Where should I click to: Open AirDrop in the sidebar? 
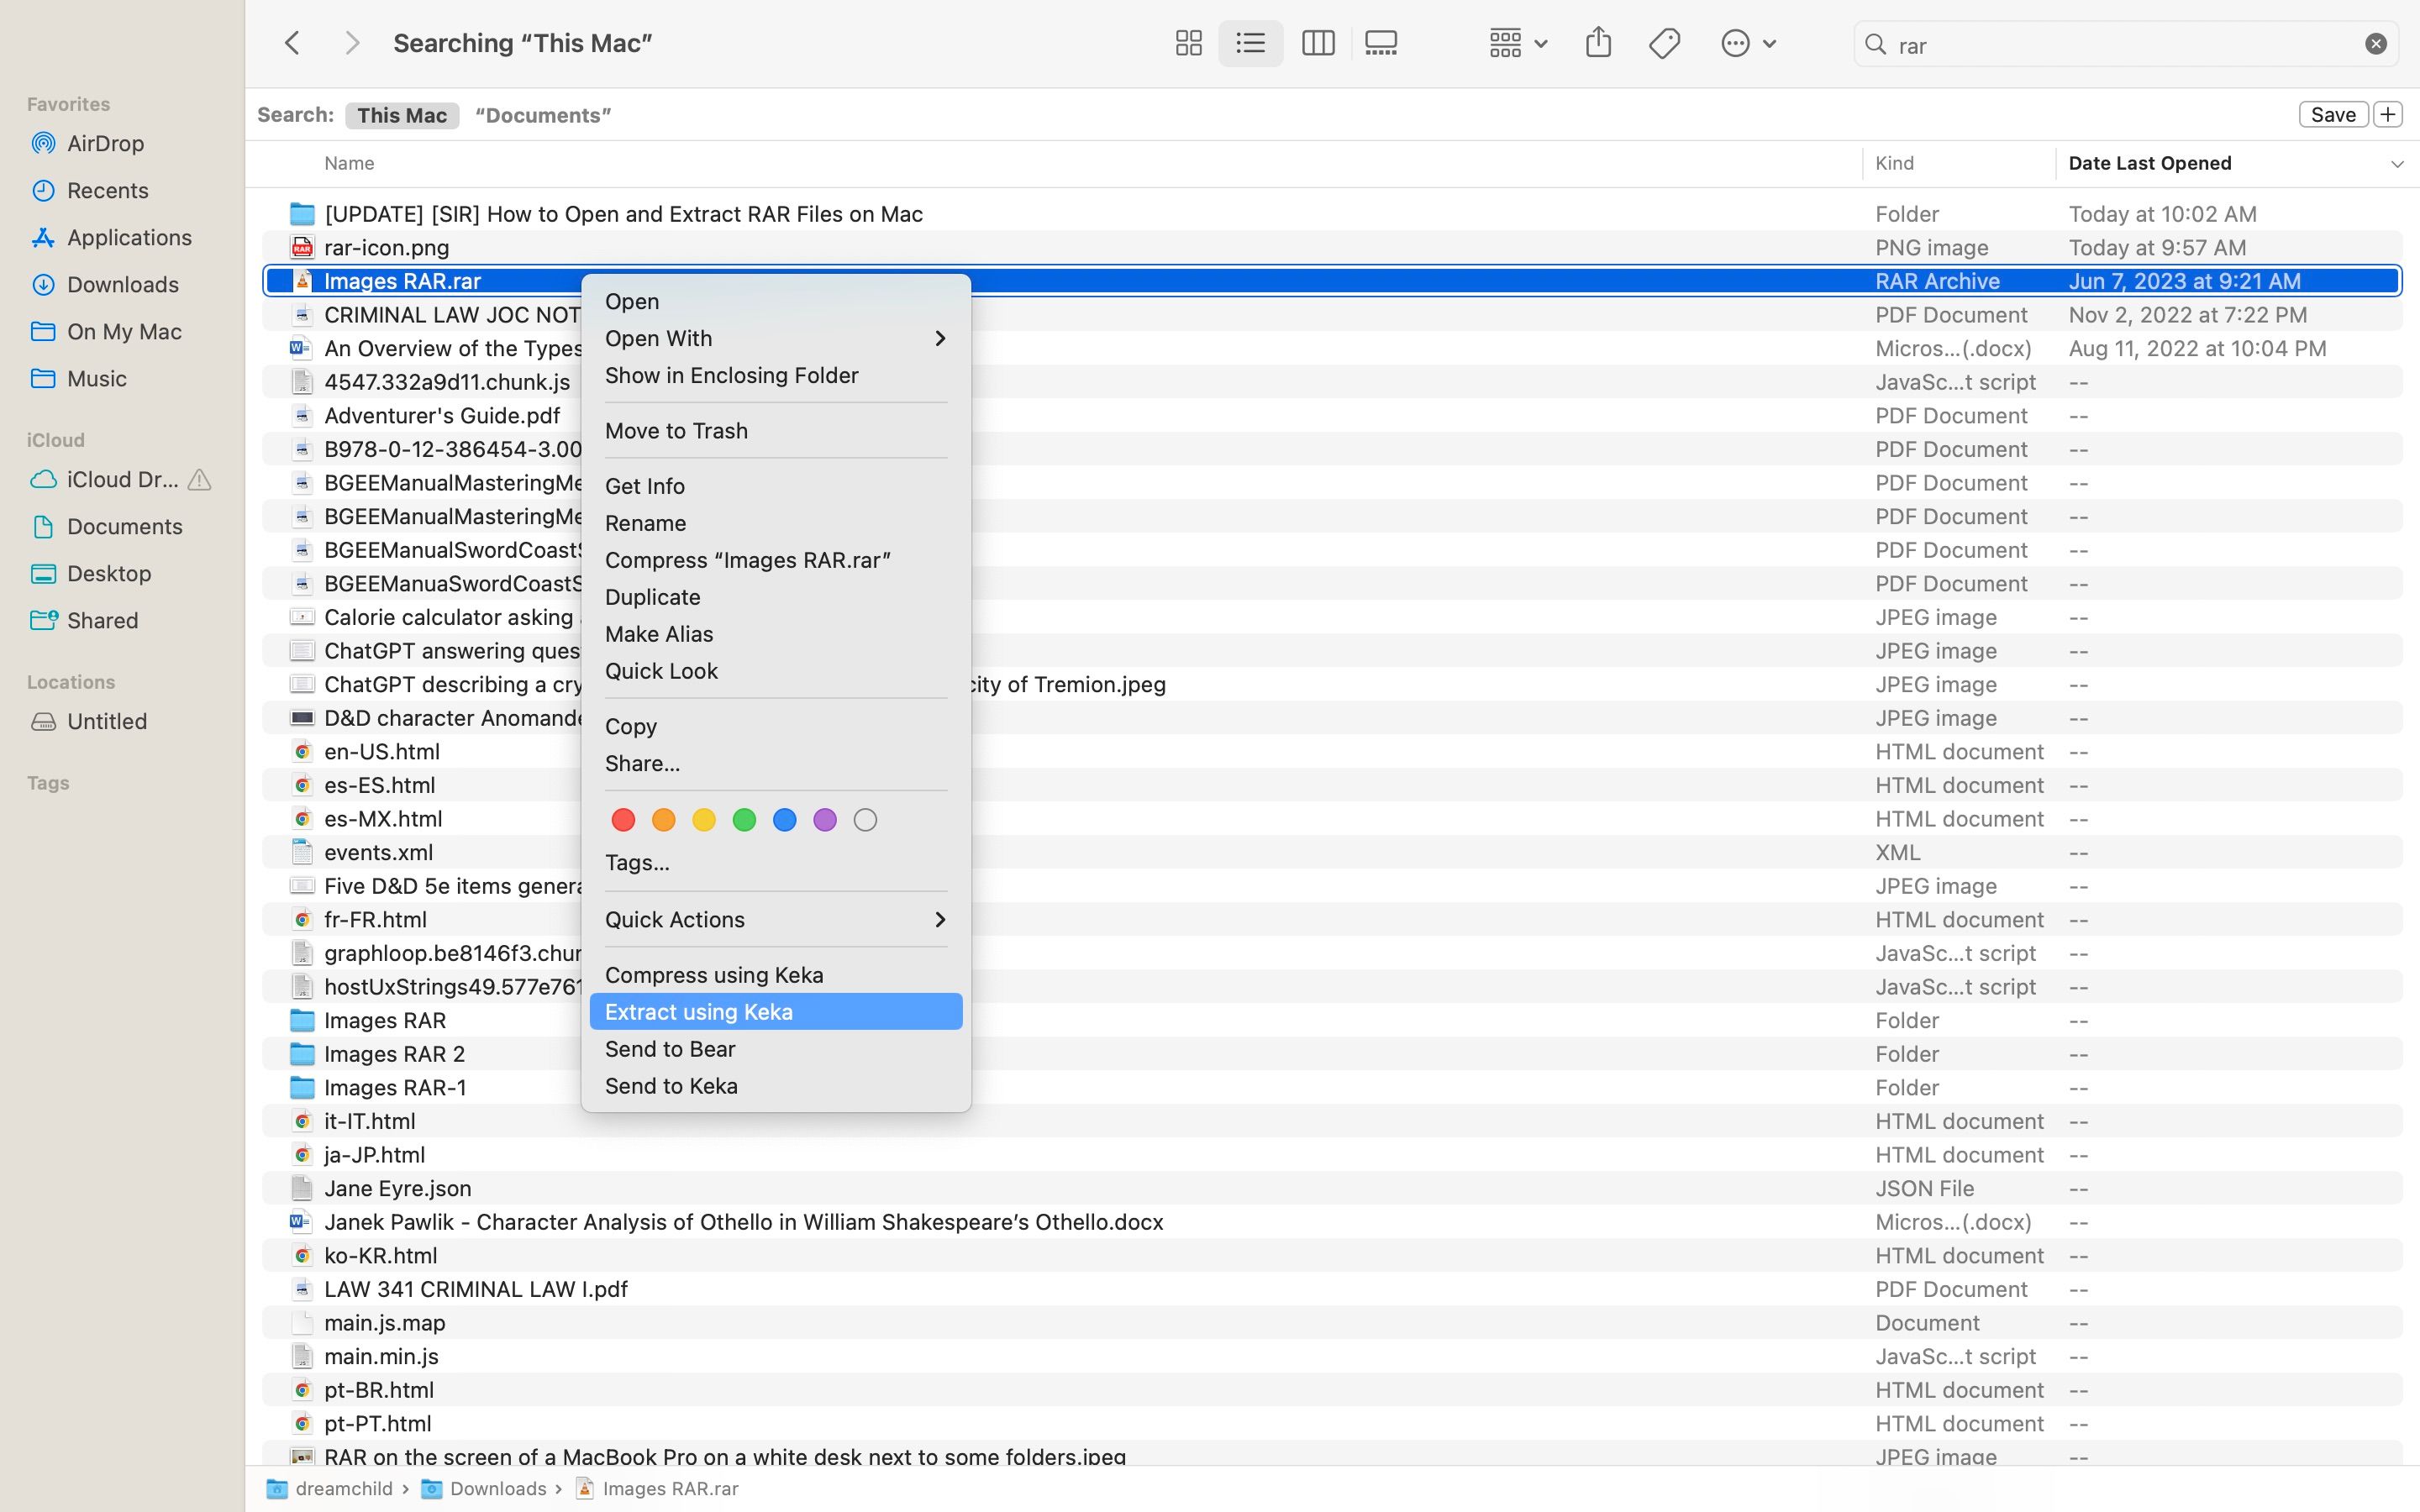click(x=105, y=143)
